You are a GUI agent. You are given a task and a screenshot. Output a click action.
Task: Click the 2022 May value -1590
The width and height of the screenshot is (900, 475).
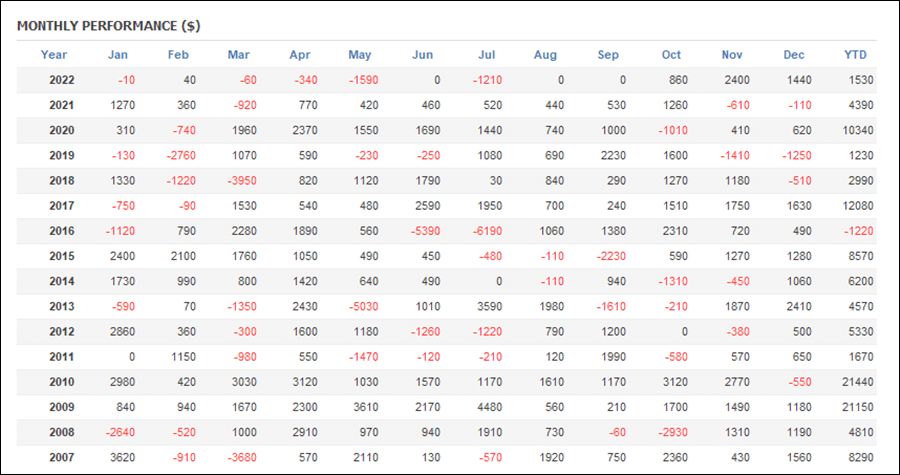(x=363, y=80)
